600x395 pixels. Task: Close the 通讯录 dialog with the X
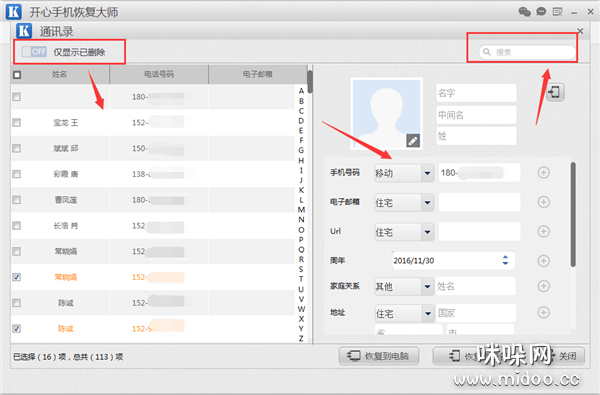[580, 31]
